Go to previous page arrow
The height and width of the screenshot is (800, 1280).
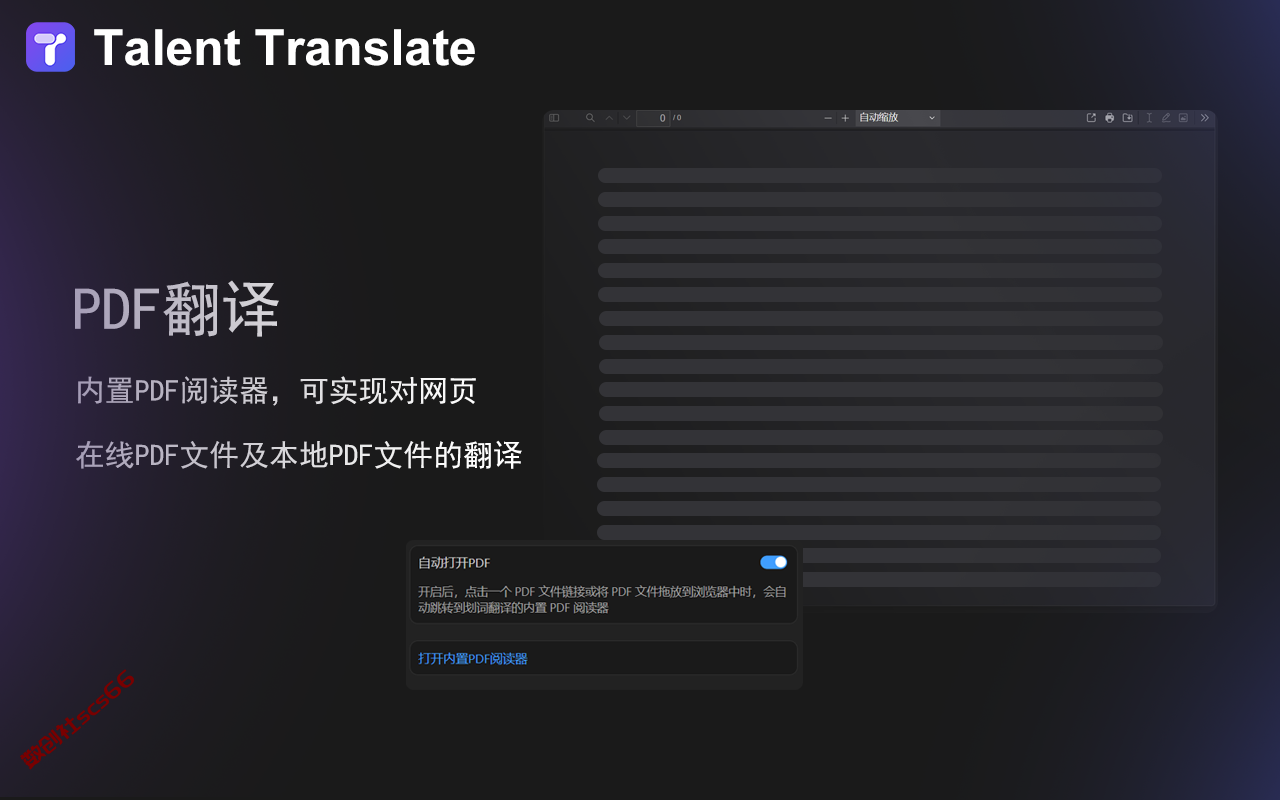[x=609, y=118]
